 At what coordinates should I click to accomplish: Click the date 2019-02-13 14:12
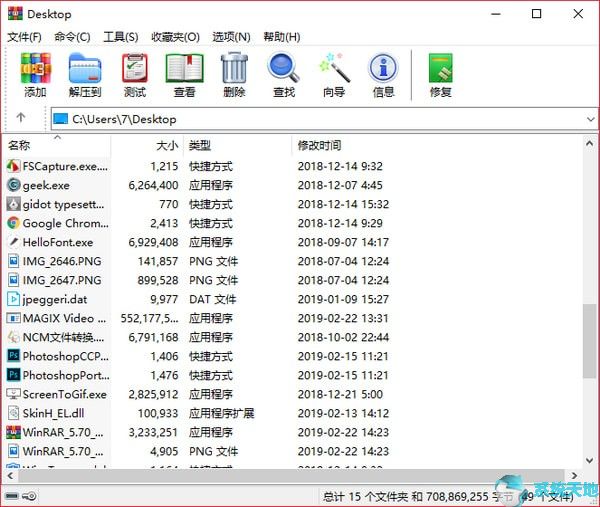(x=343, y=413)
